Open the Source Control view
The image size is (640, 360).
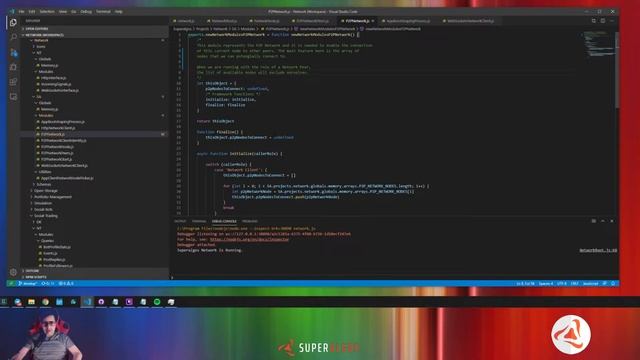[x=13, y=52]
